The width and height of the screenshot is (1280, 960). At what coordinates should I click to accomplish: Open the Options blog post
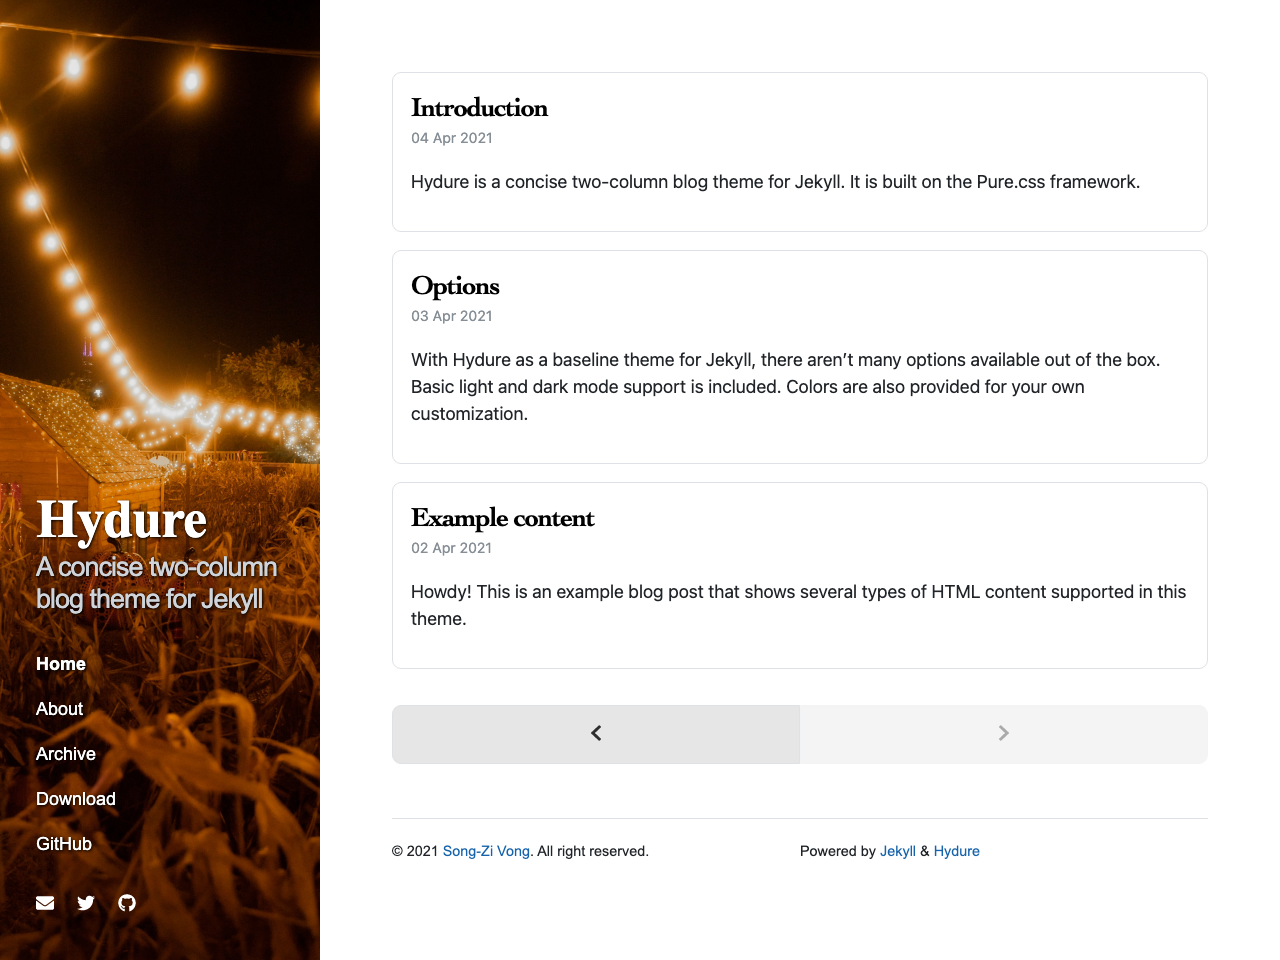coord(455,287)
